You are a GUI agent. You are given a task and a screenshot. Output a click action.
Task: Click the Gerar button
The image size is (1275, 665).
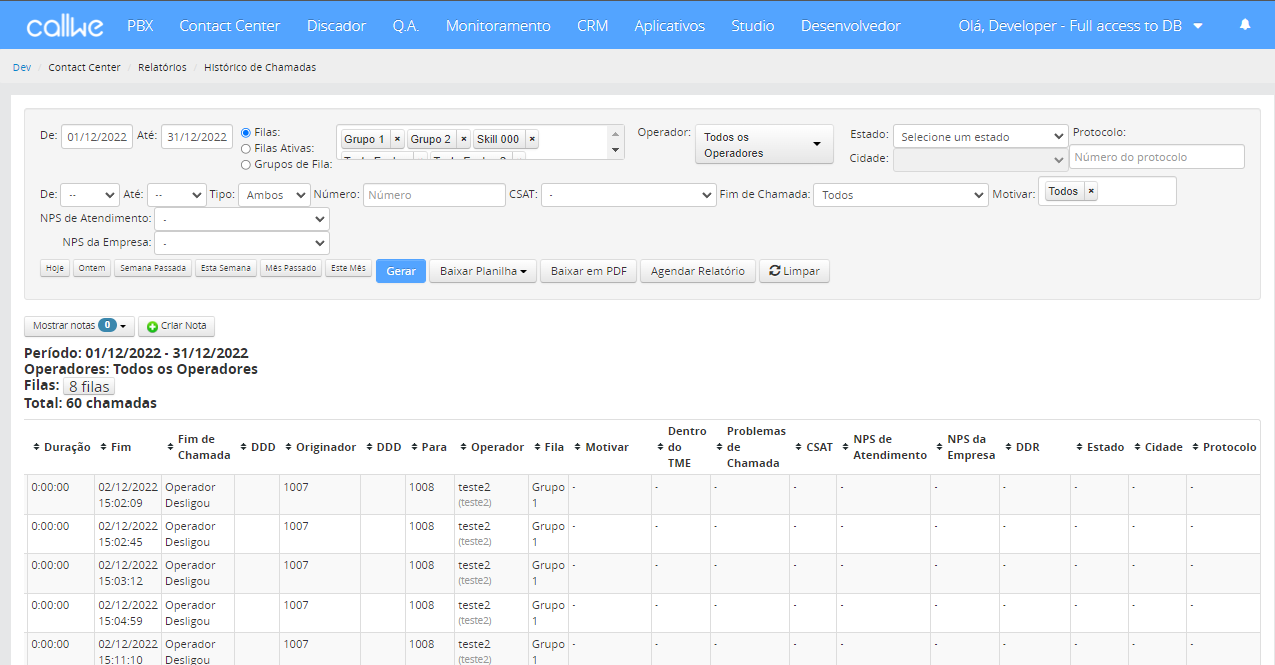tap(401, 271)
